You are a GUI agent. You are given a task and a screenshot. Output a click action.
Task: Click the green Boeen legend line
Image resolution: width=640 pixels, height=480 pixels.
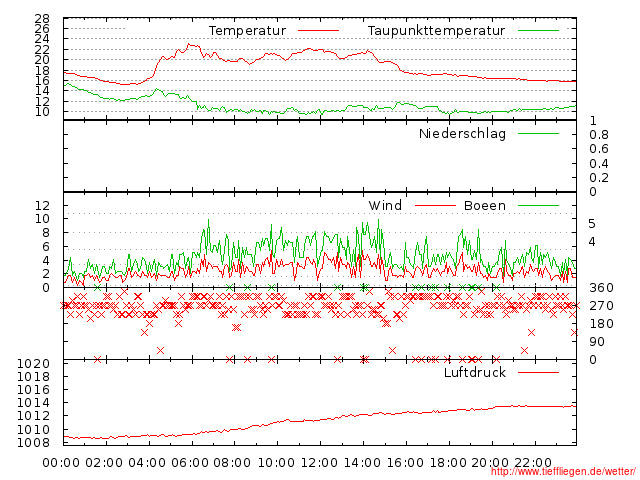click(x=538, y=206)
